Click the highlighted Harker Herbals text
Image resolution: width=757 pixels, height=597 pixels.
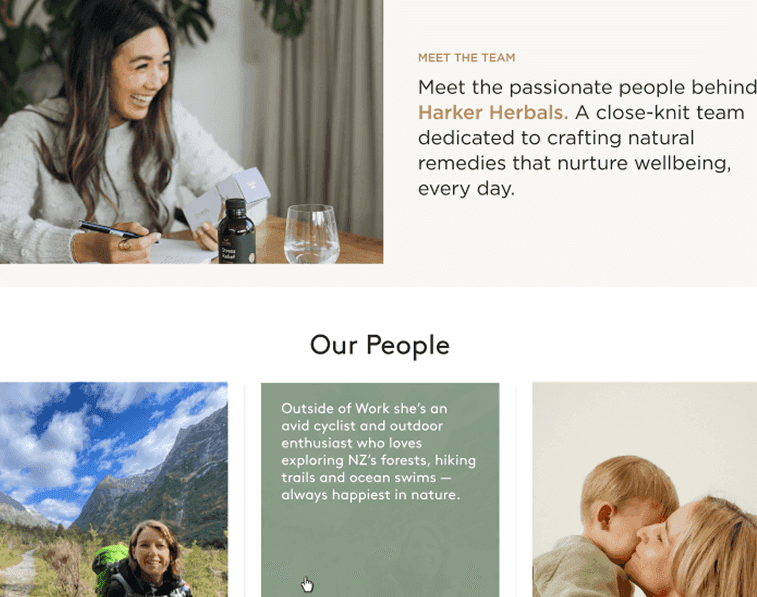coord(493,112)
